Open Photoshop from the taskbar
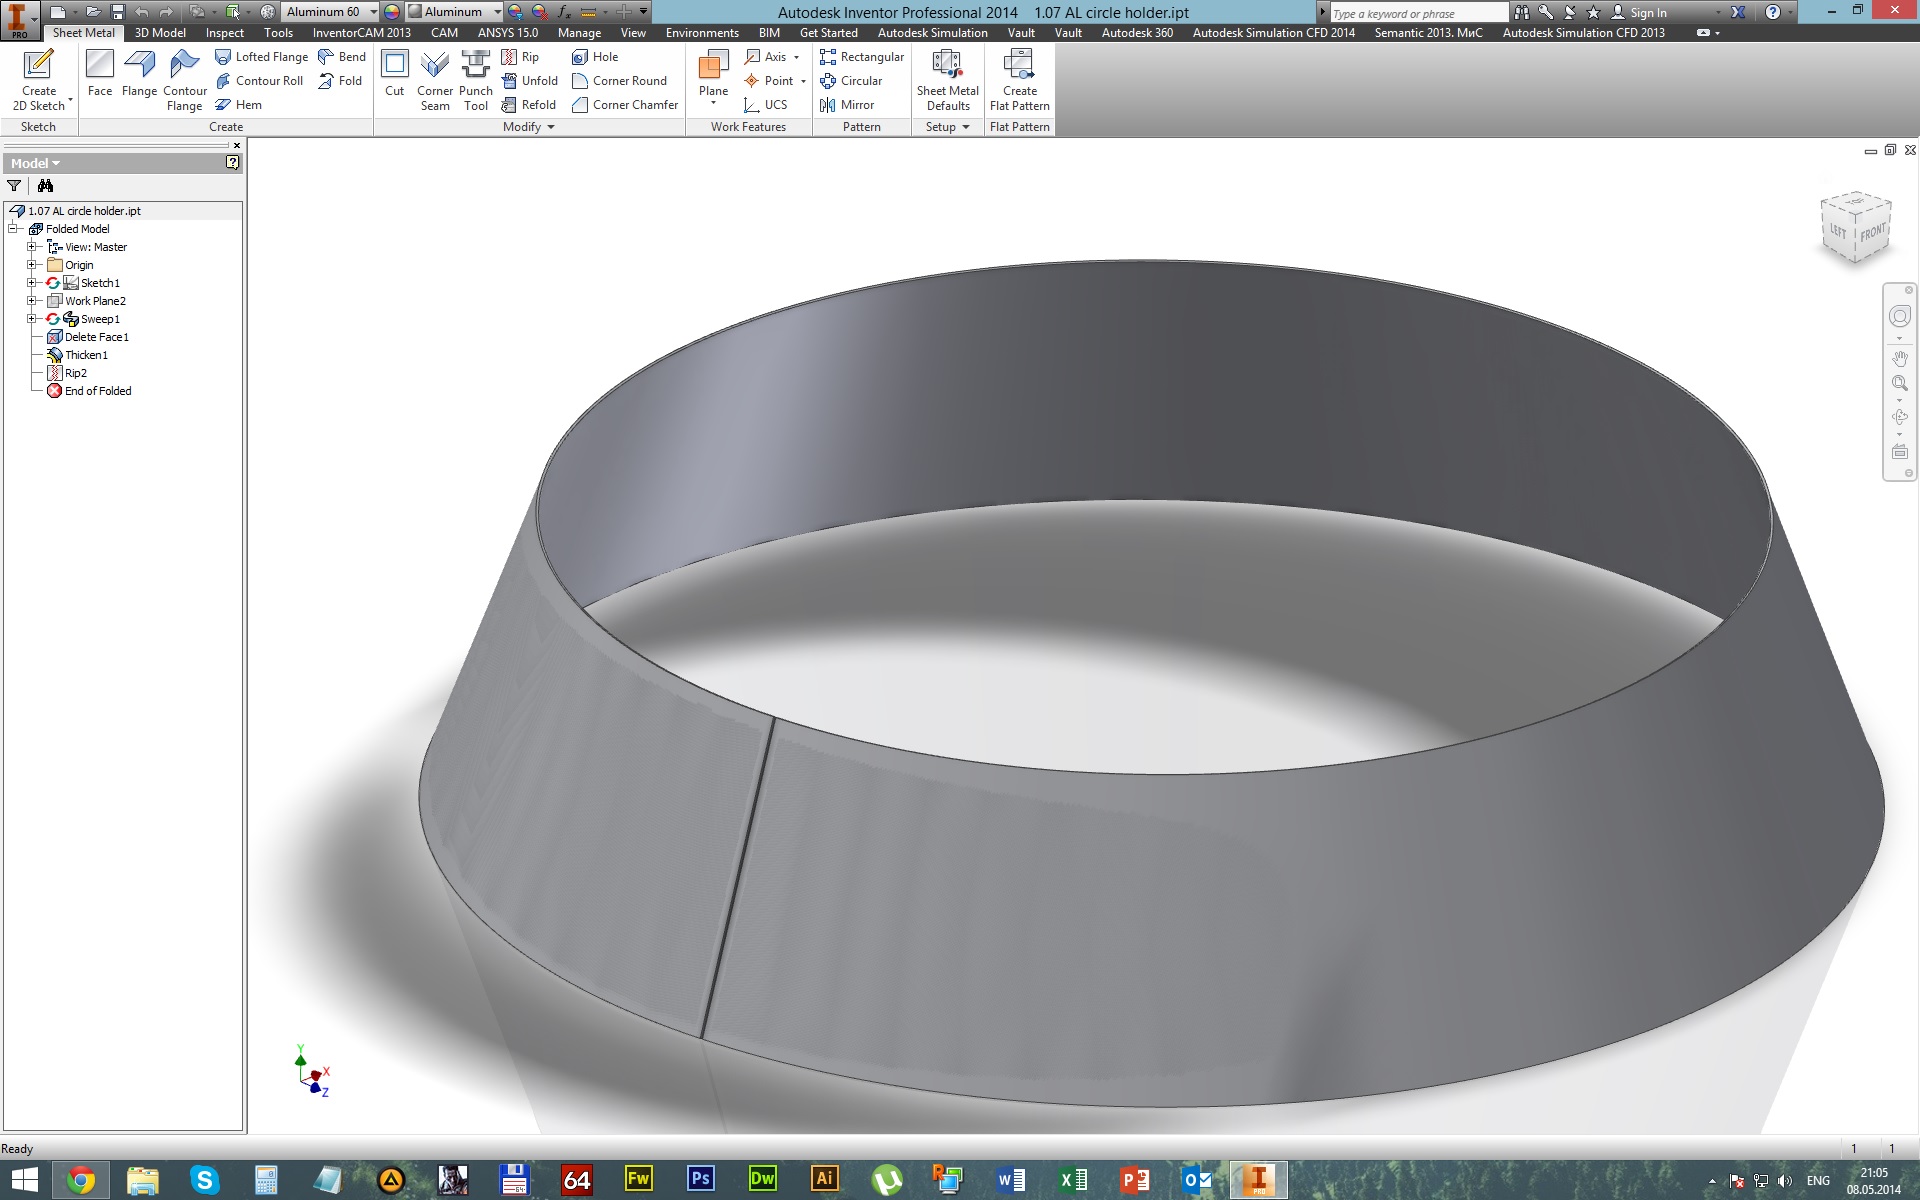The height and width of the screenshot is (1200, 1920). point(700,1180)
